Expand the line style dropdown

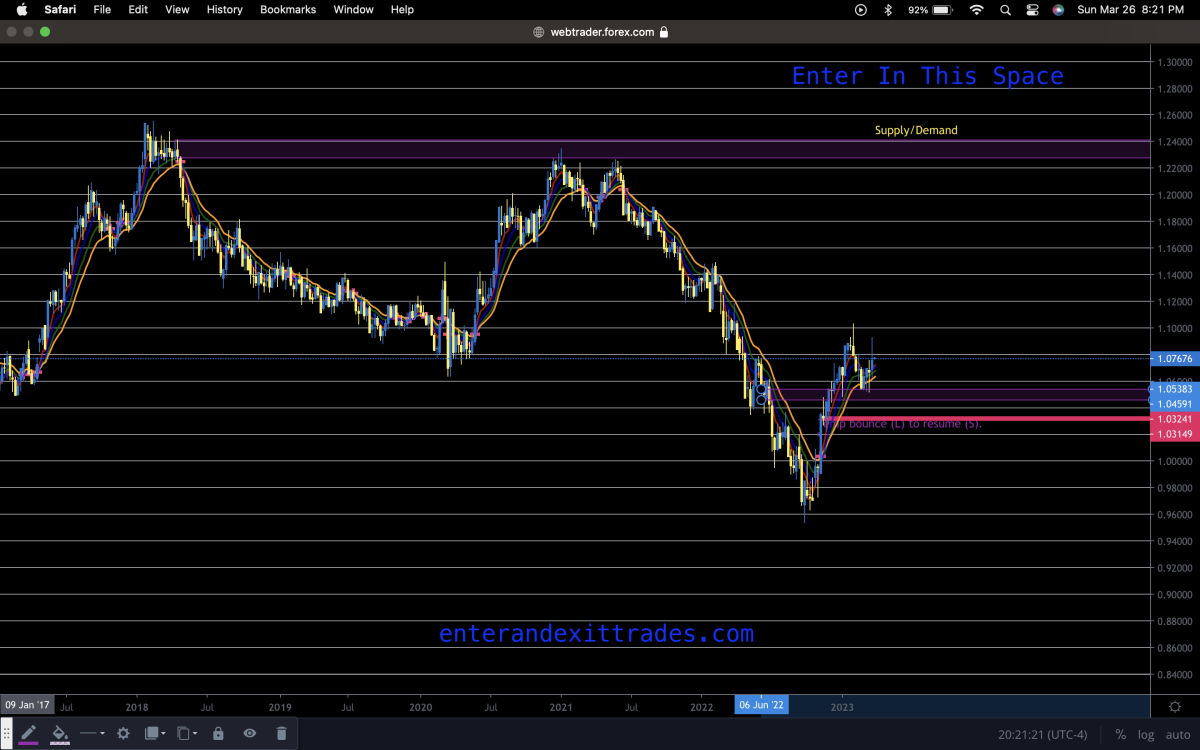[92, 733]
